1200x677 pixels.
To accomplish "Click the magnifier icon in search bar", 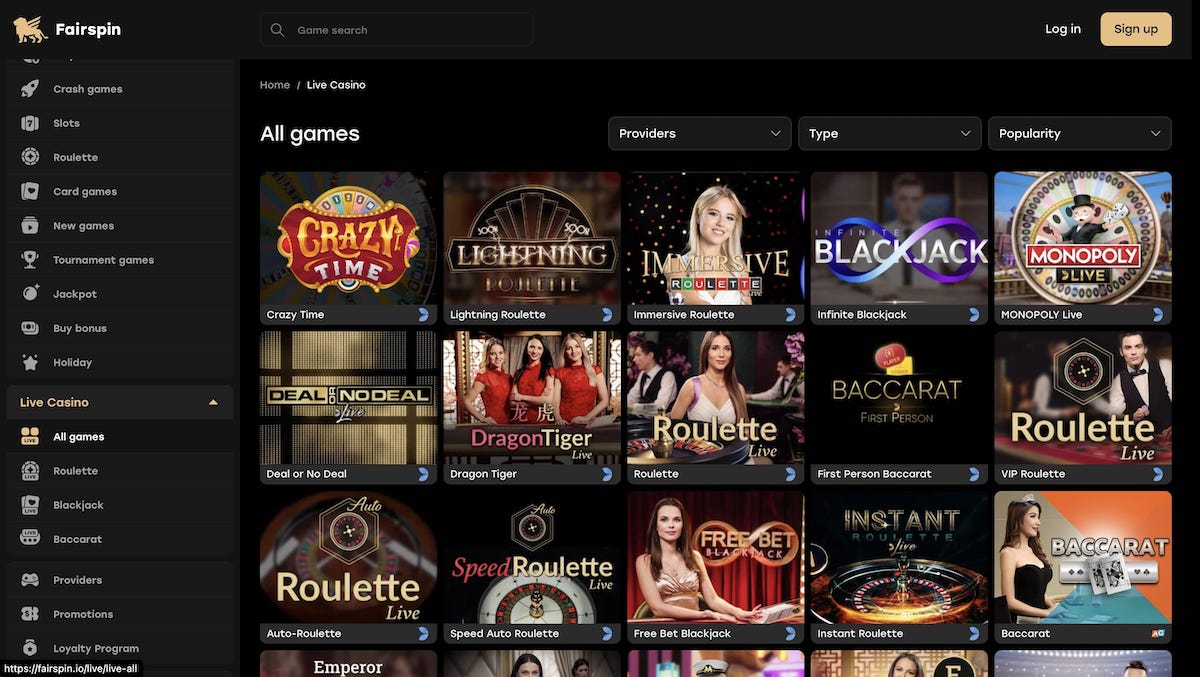I will (x=277, y=30).
